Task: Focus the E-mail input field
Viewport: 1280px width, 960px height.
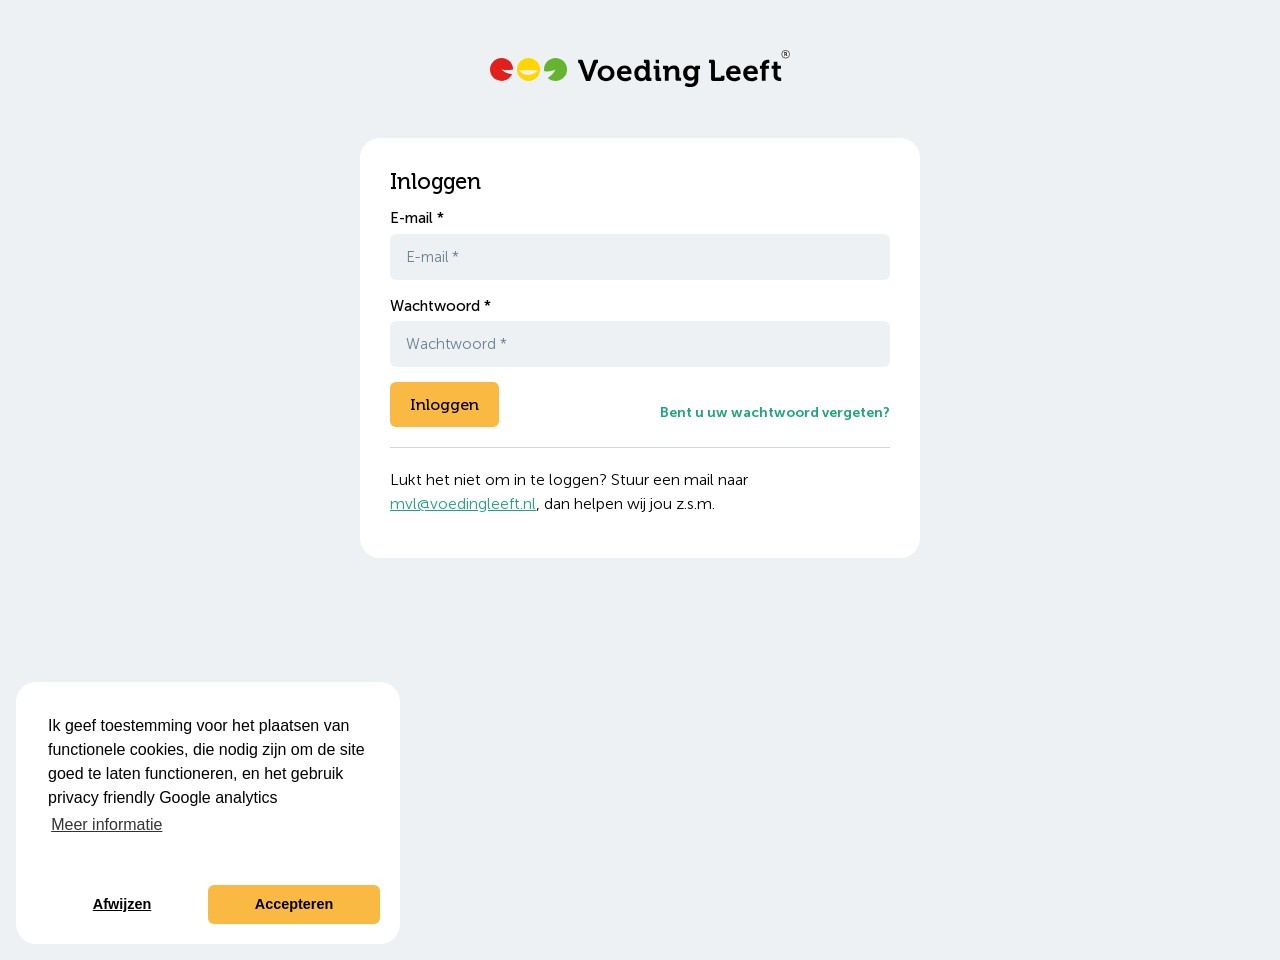Action: (640, 257)
